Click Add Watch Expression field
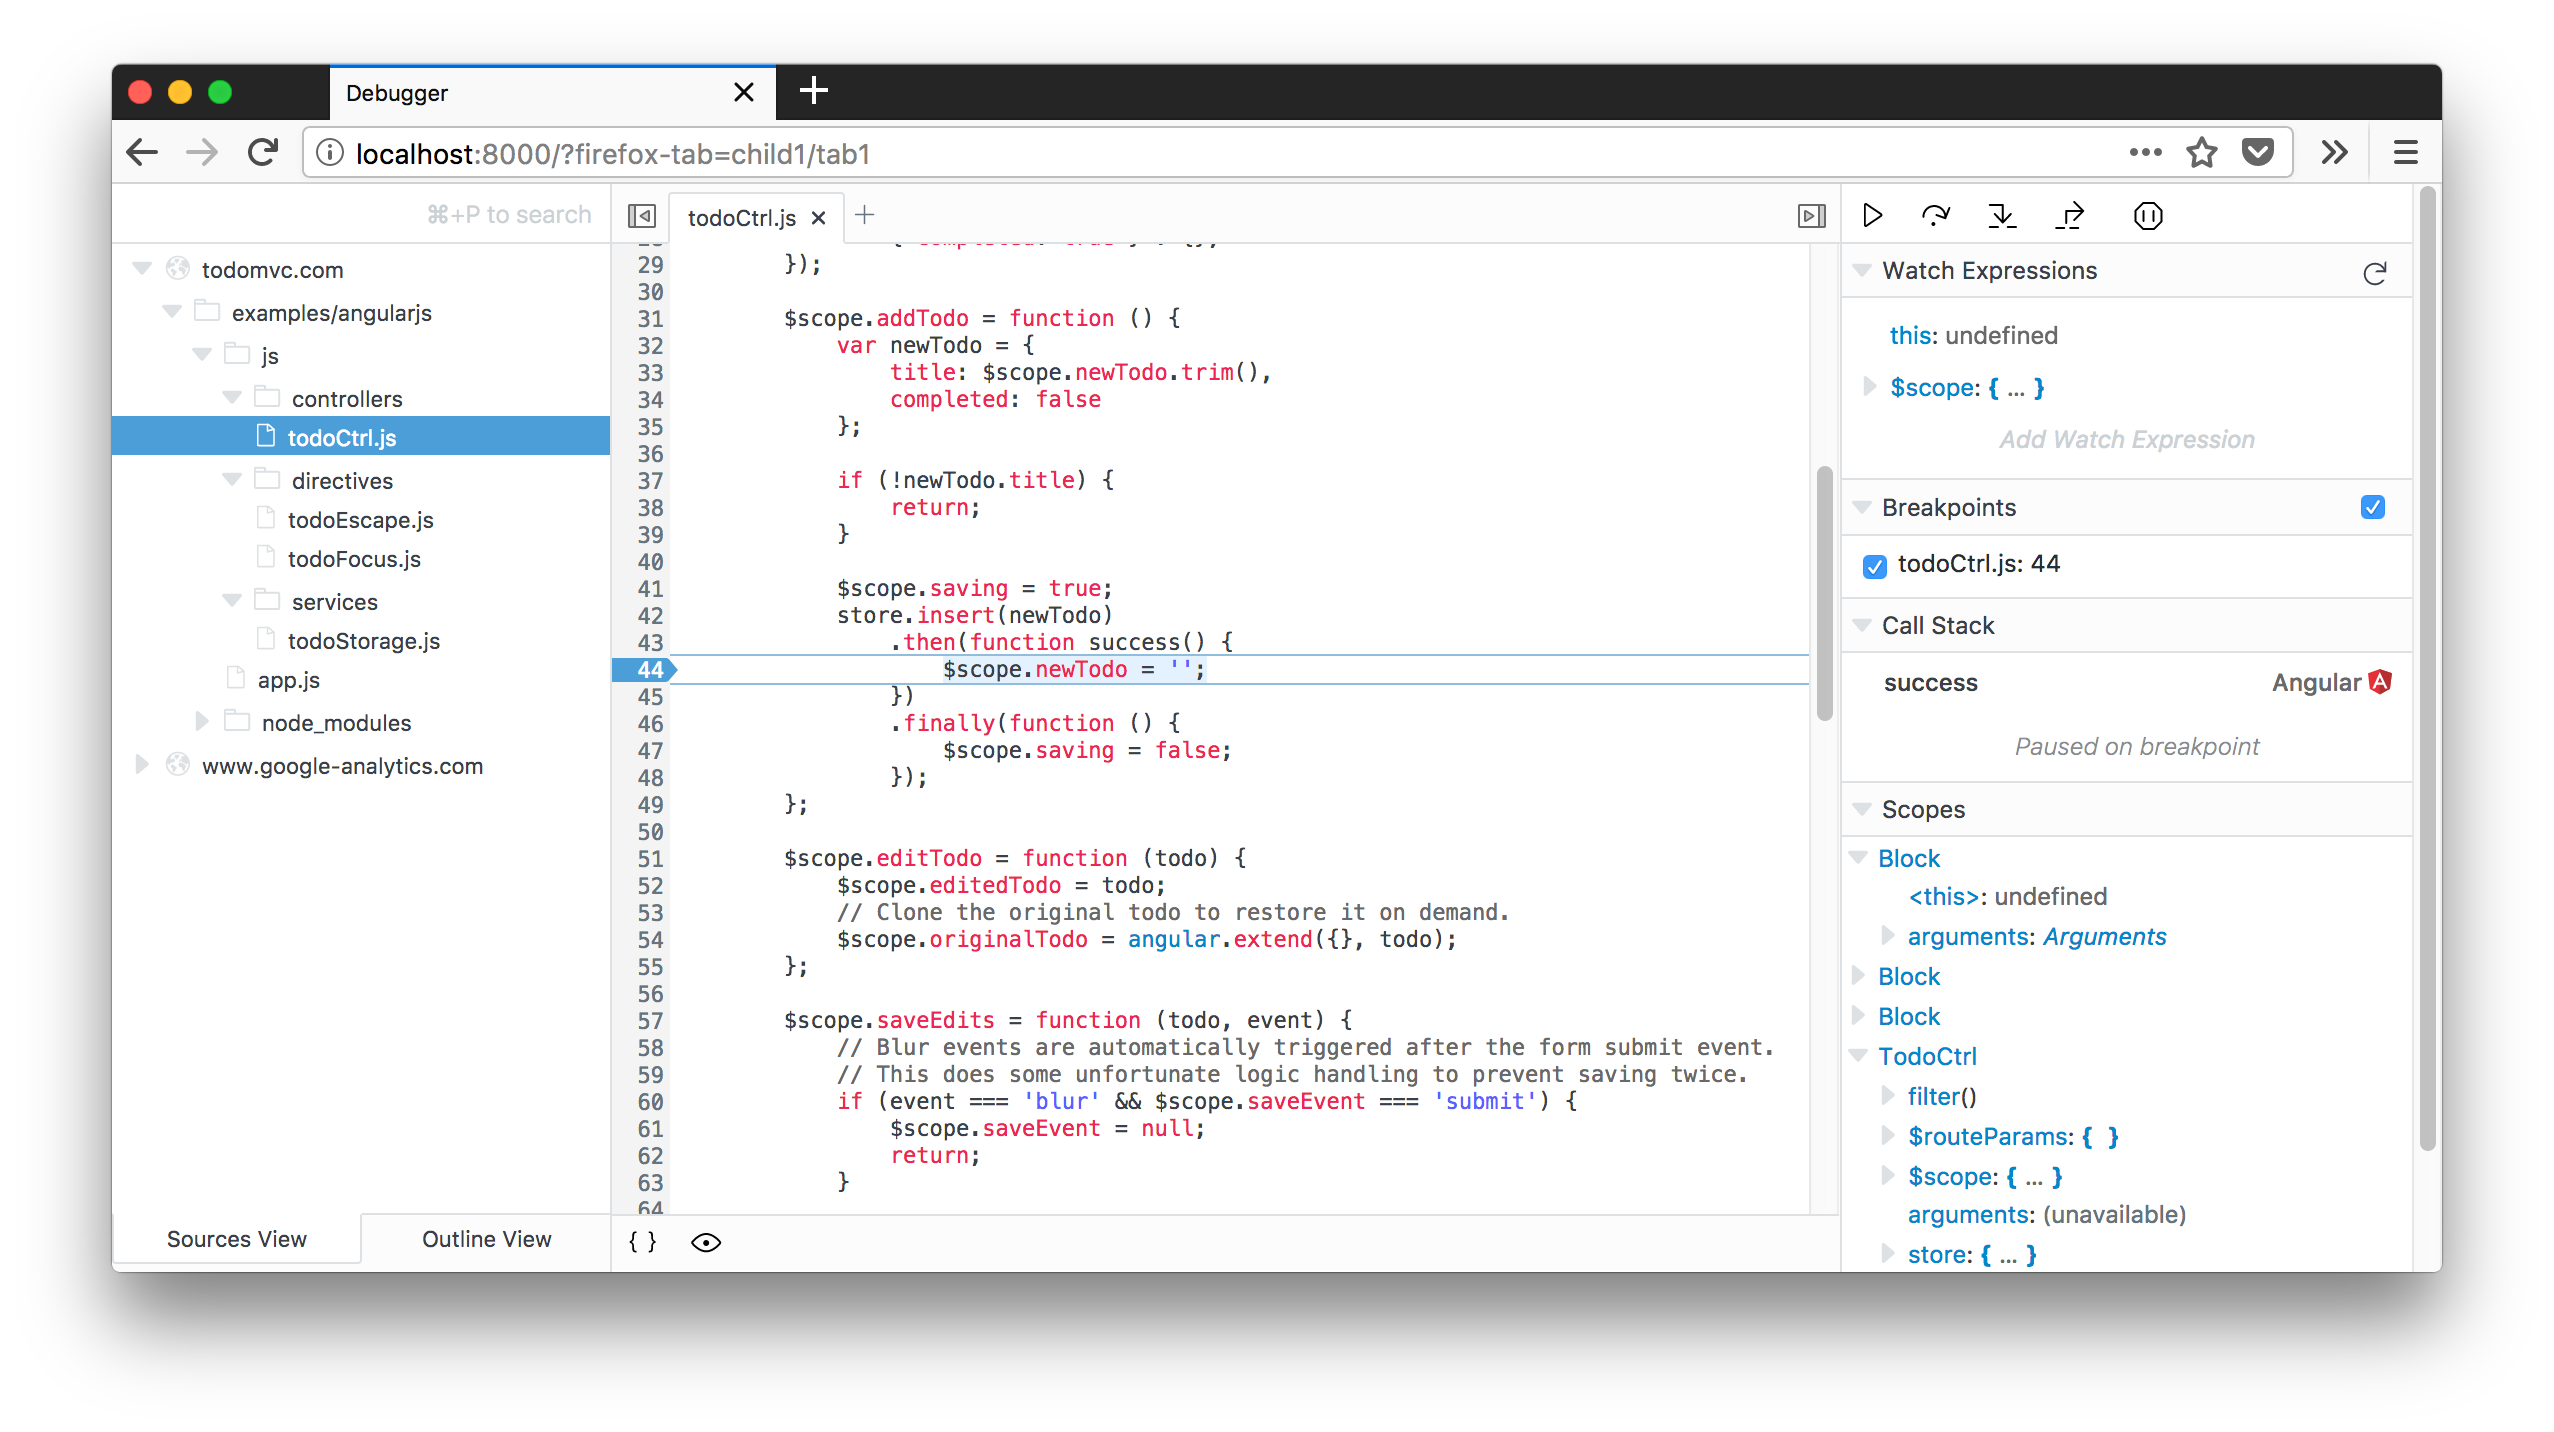Viewport: 2554px width, 1432px height. [x=2128, y=439]
